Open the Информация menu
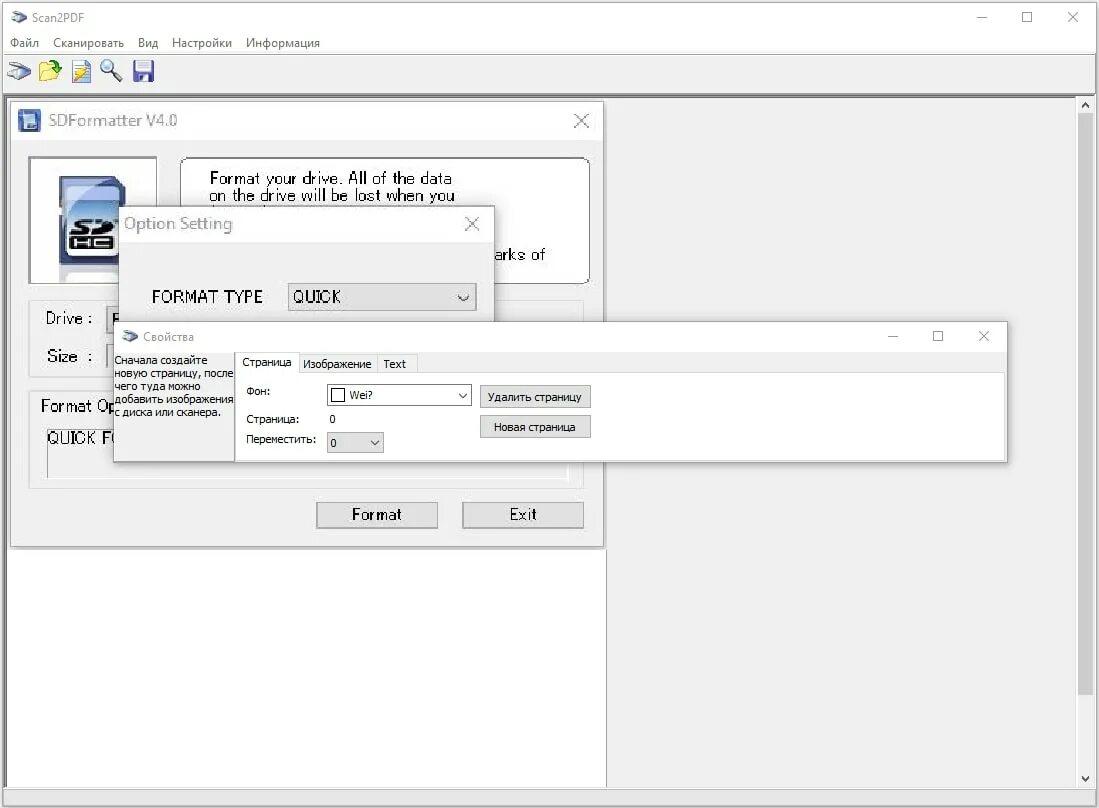 click(x=282, y=43)
